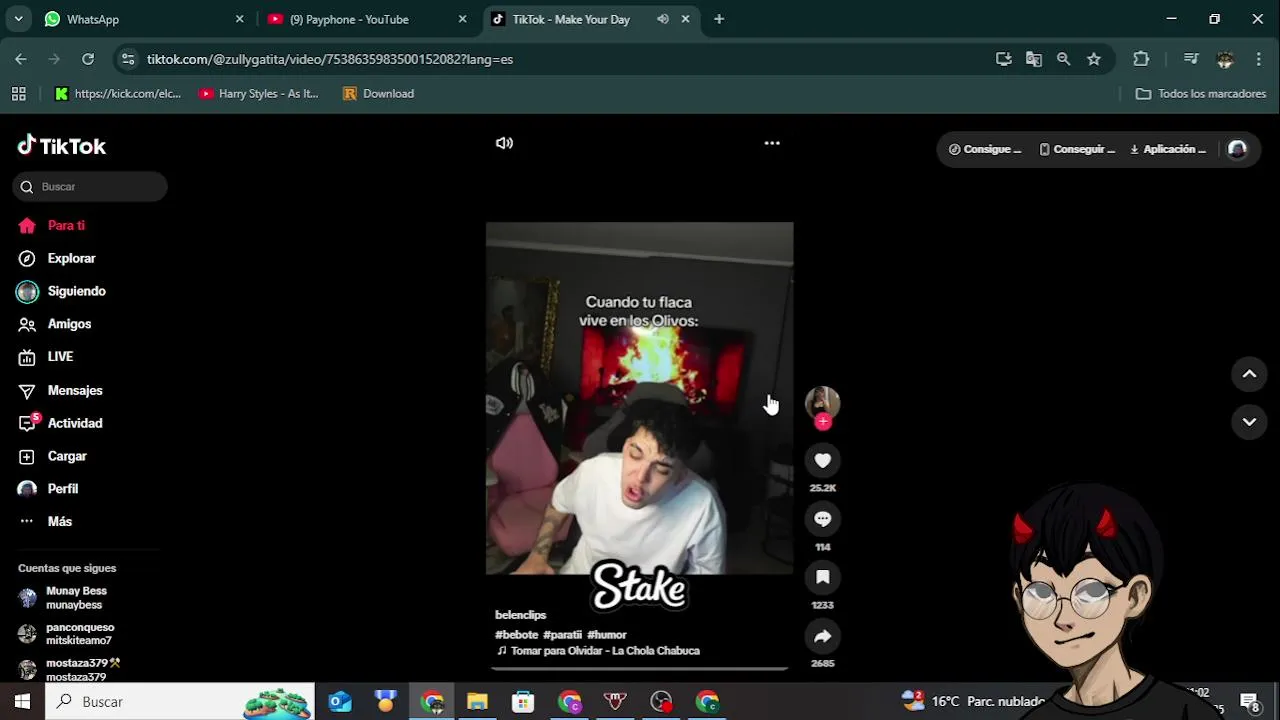Click the #paratii hashtag

click(562, 635)
